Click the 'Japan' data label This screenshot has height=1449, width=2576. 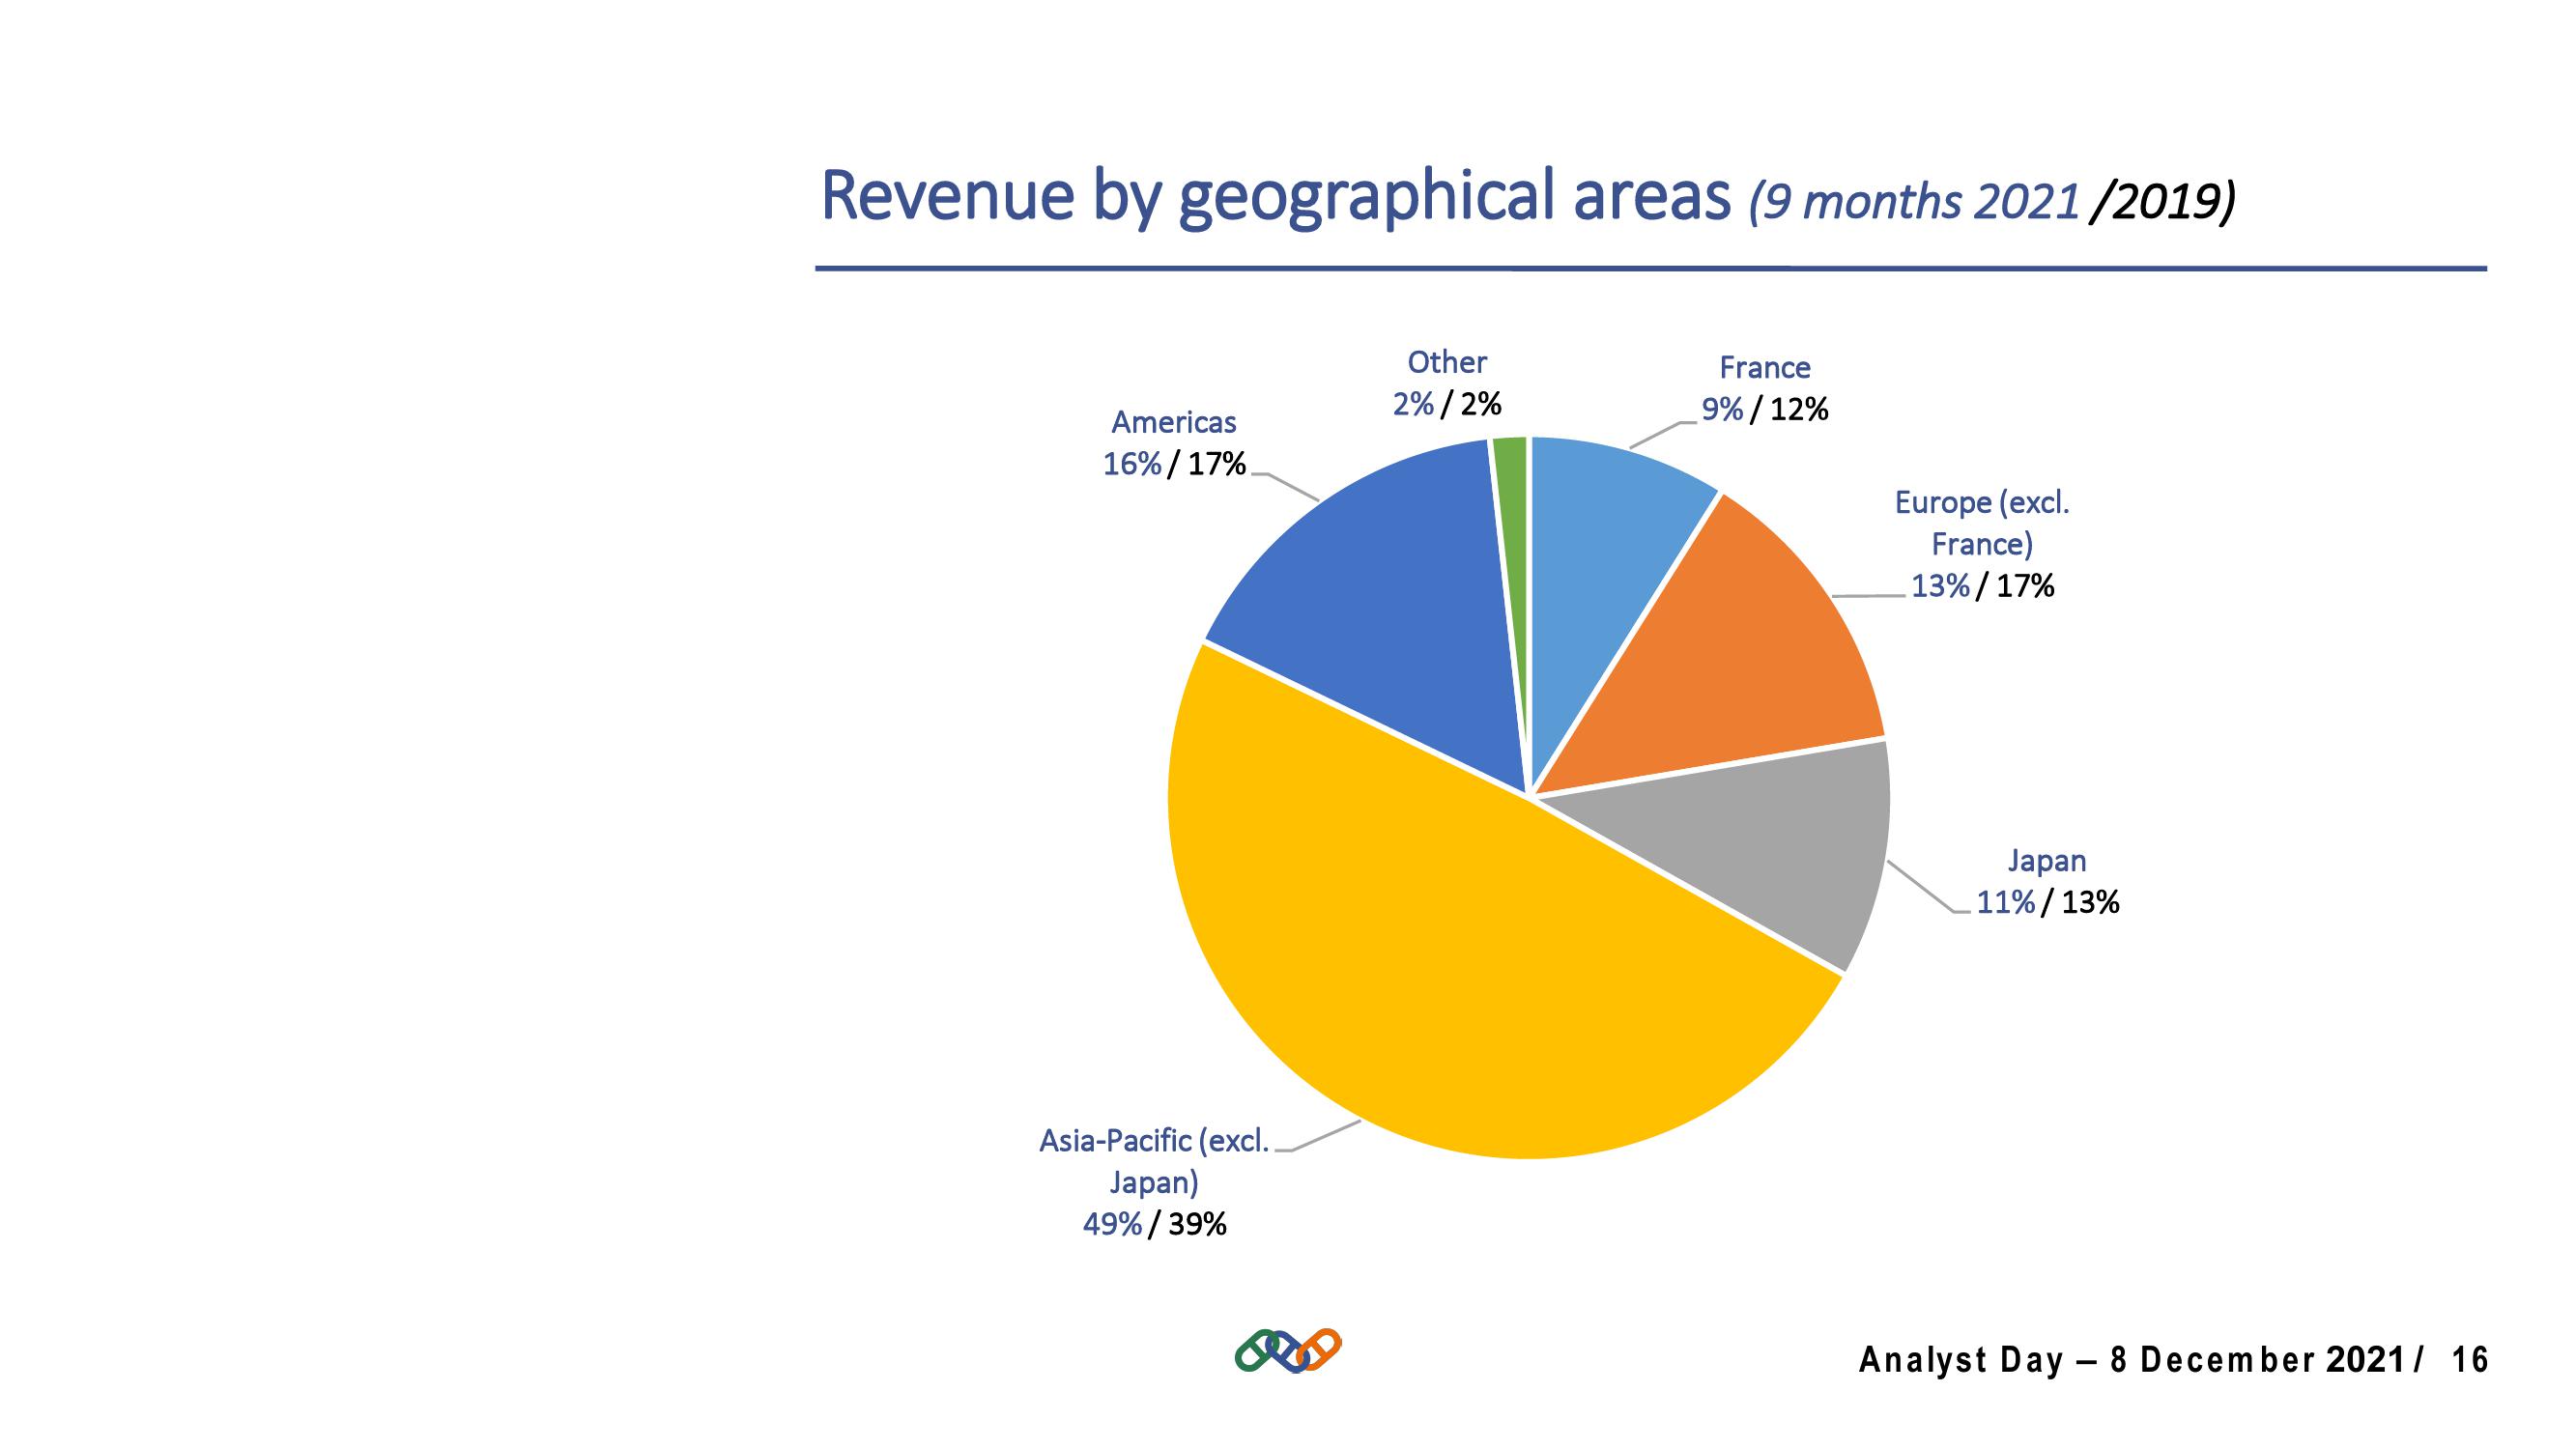point(2047,861)
